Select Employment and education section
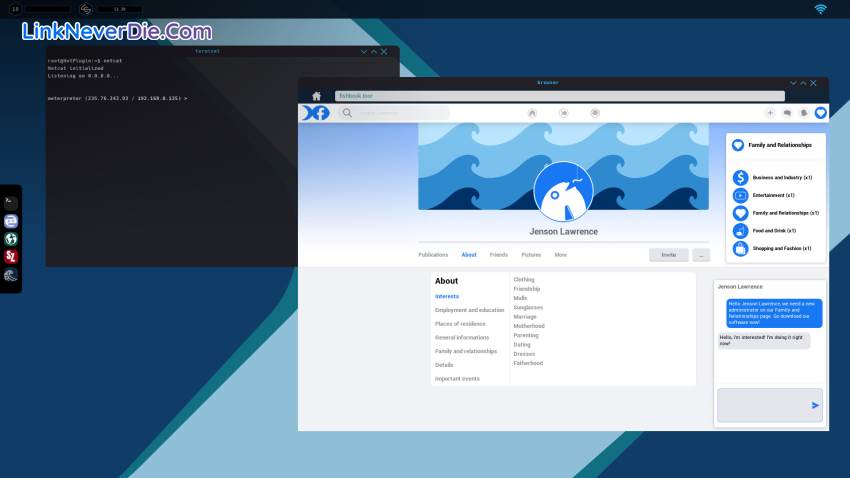 [469, 310]
